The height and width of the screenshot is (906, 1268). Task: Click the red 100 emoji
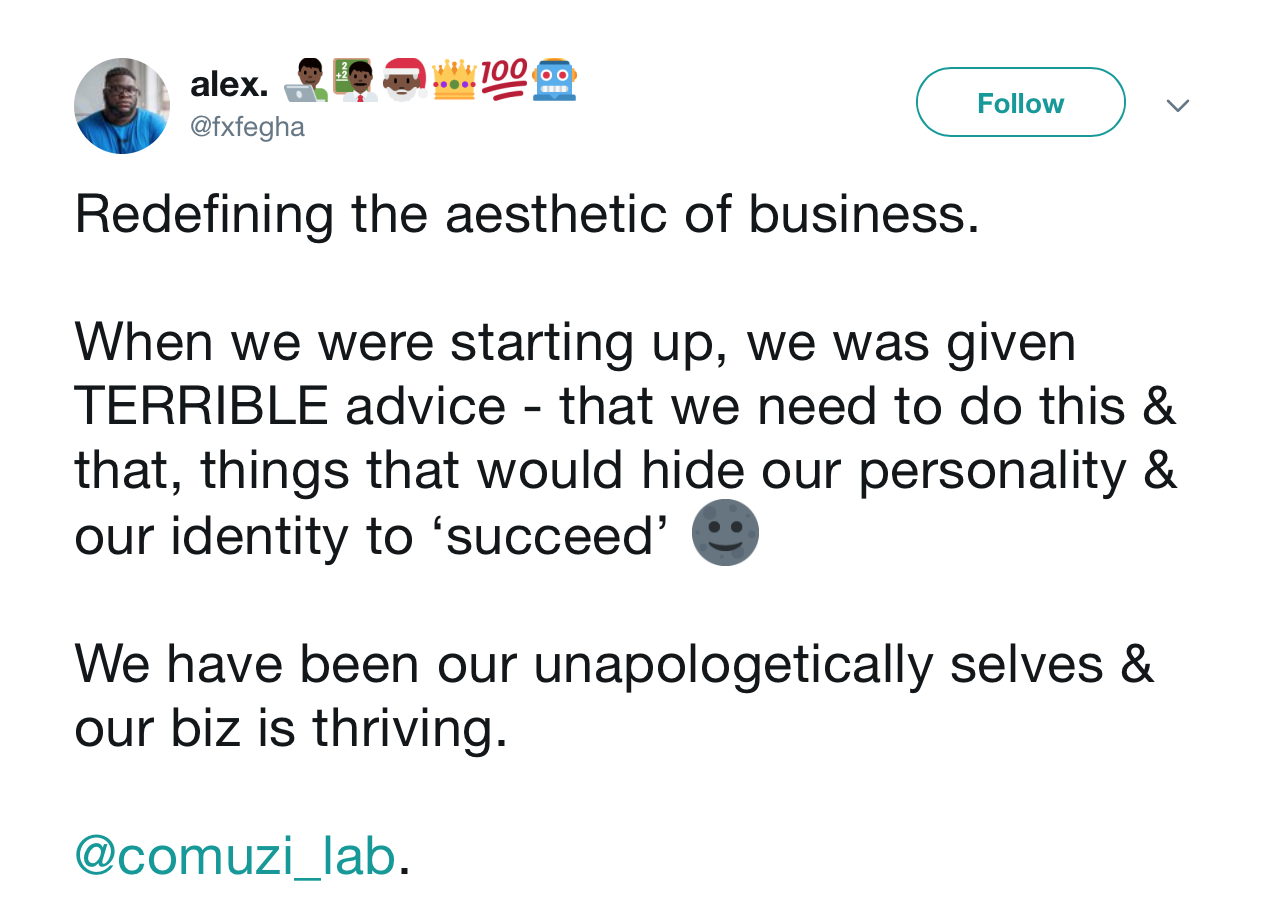504,81
